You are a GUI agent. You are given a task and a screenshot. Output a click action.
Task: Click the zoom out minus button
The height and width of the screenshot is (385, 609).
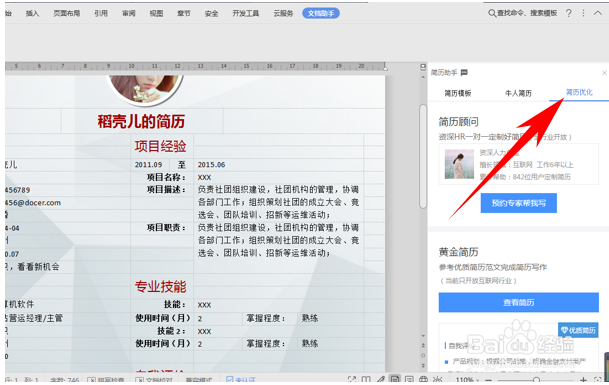[x=489, y=380]
